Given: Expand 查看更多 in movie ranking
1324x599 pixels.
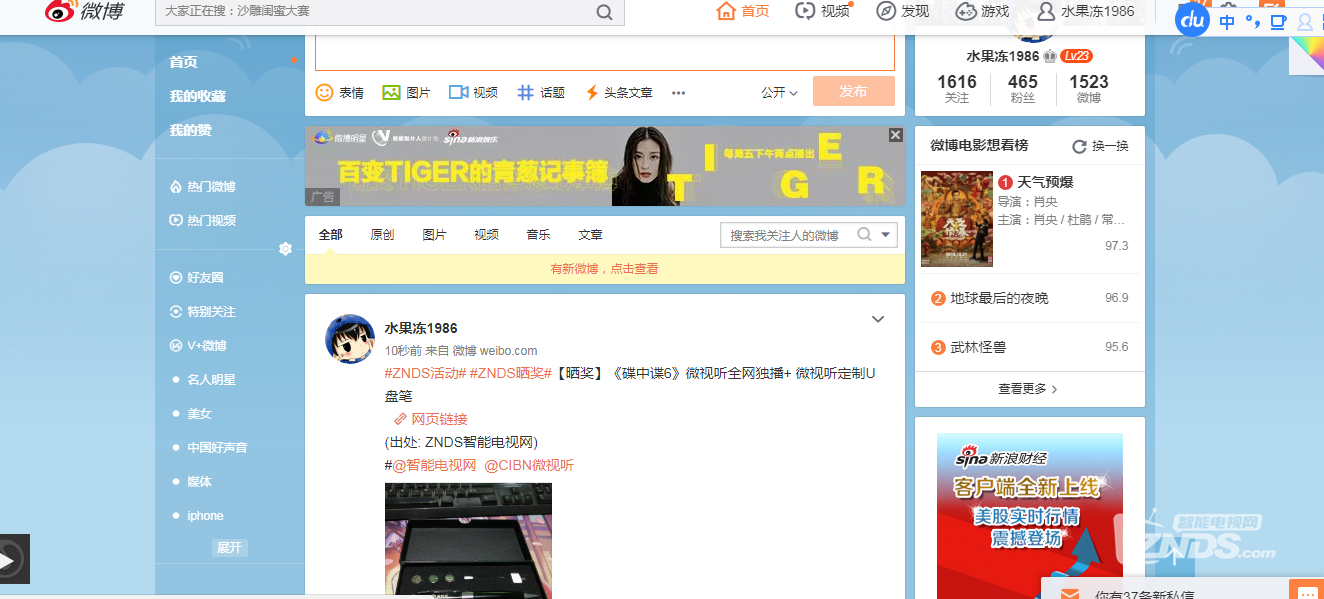Looking at the screenshot, I should coord(1028,389).
